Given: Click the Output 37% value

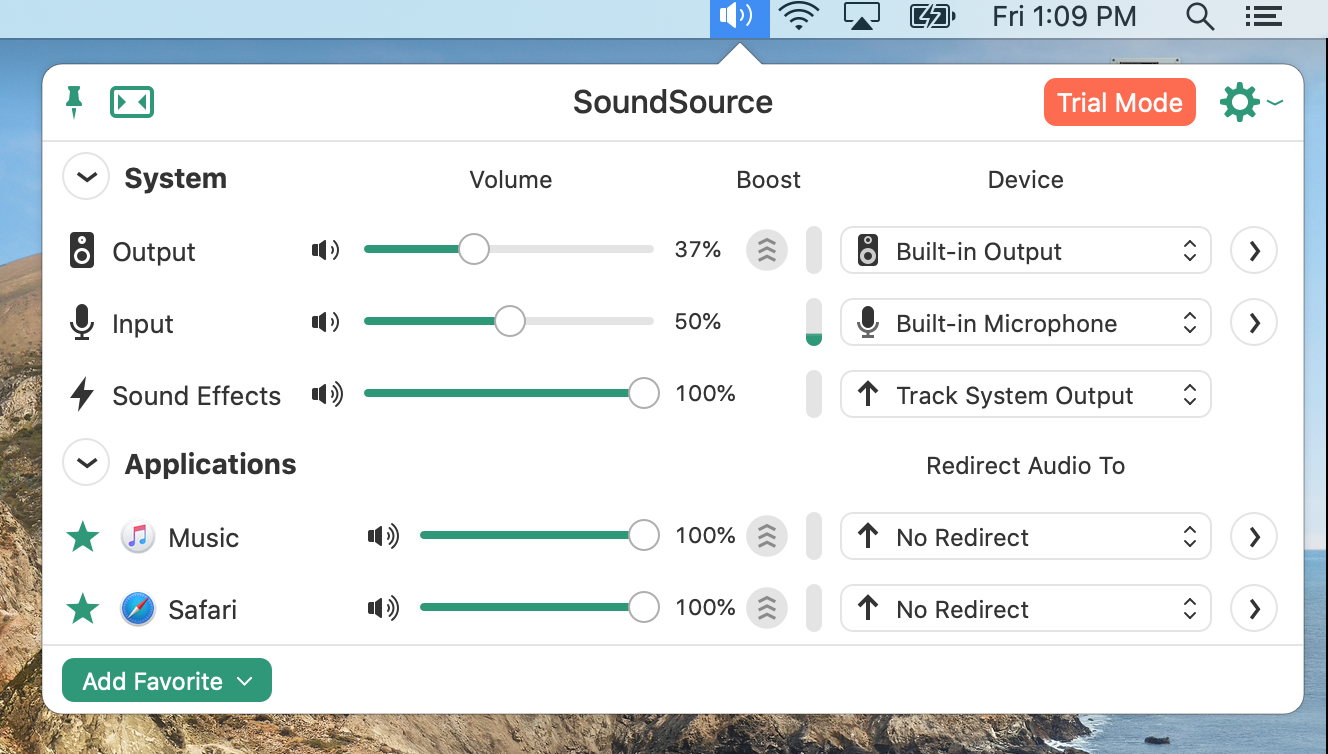Looking at the screenshot, I should (698, 250).
